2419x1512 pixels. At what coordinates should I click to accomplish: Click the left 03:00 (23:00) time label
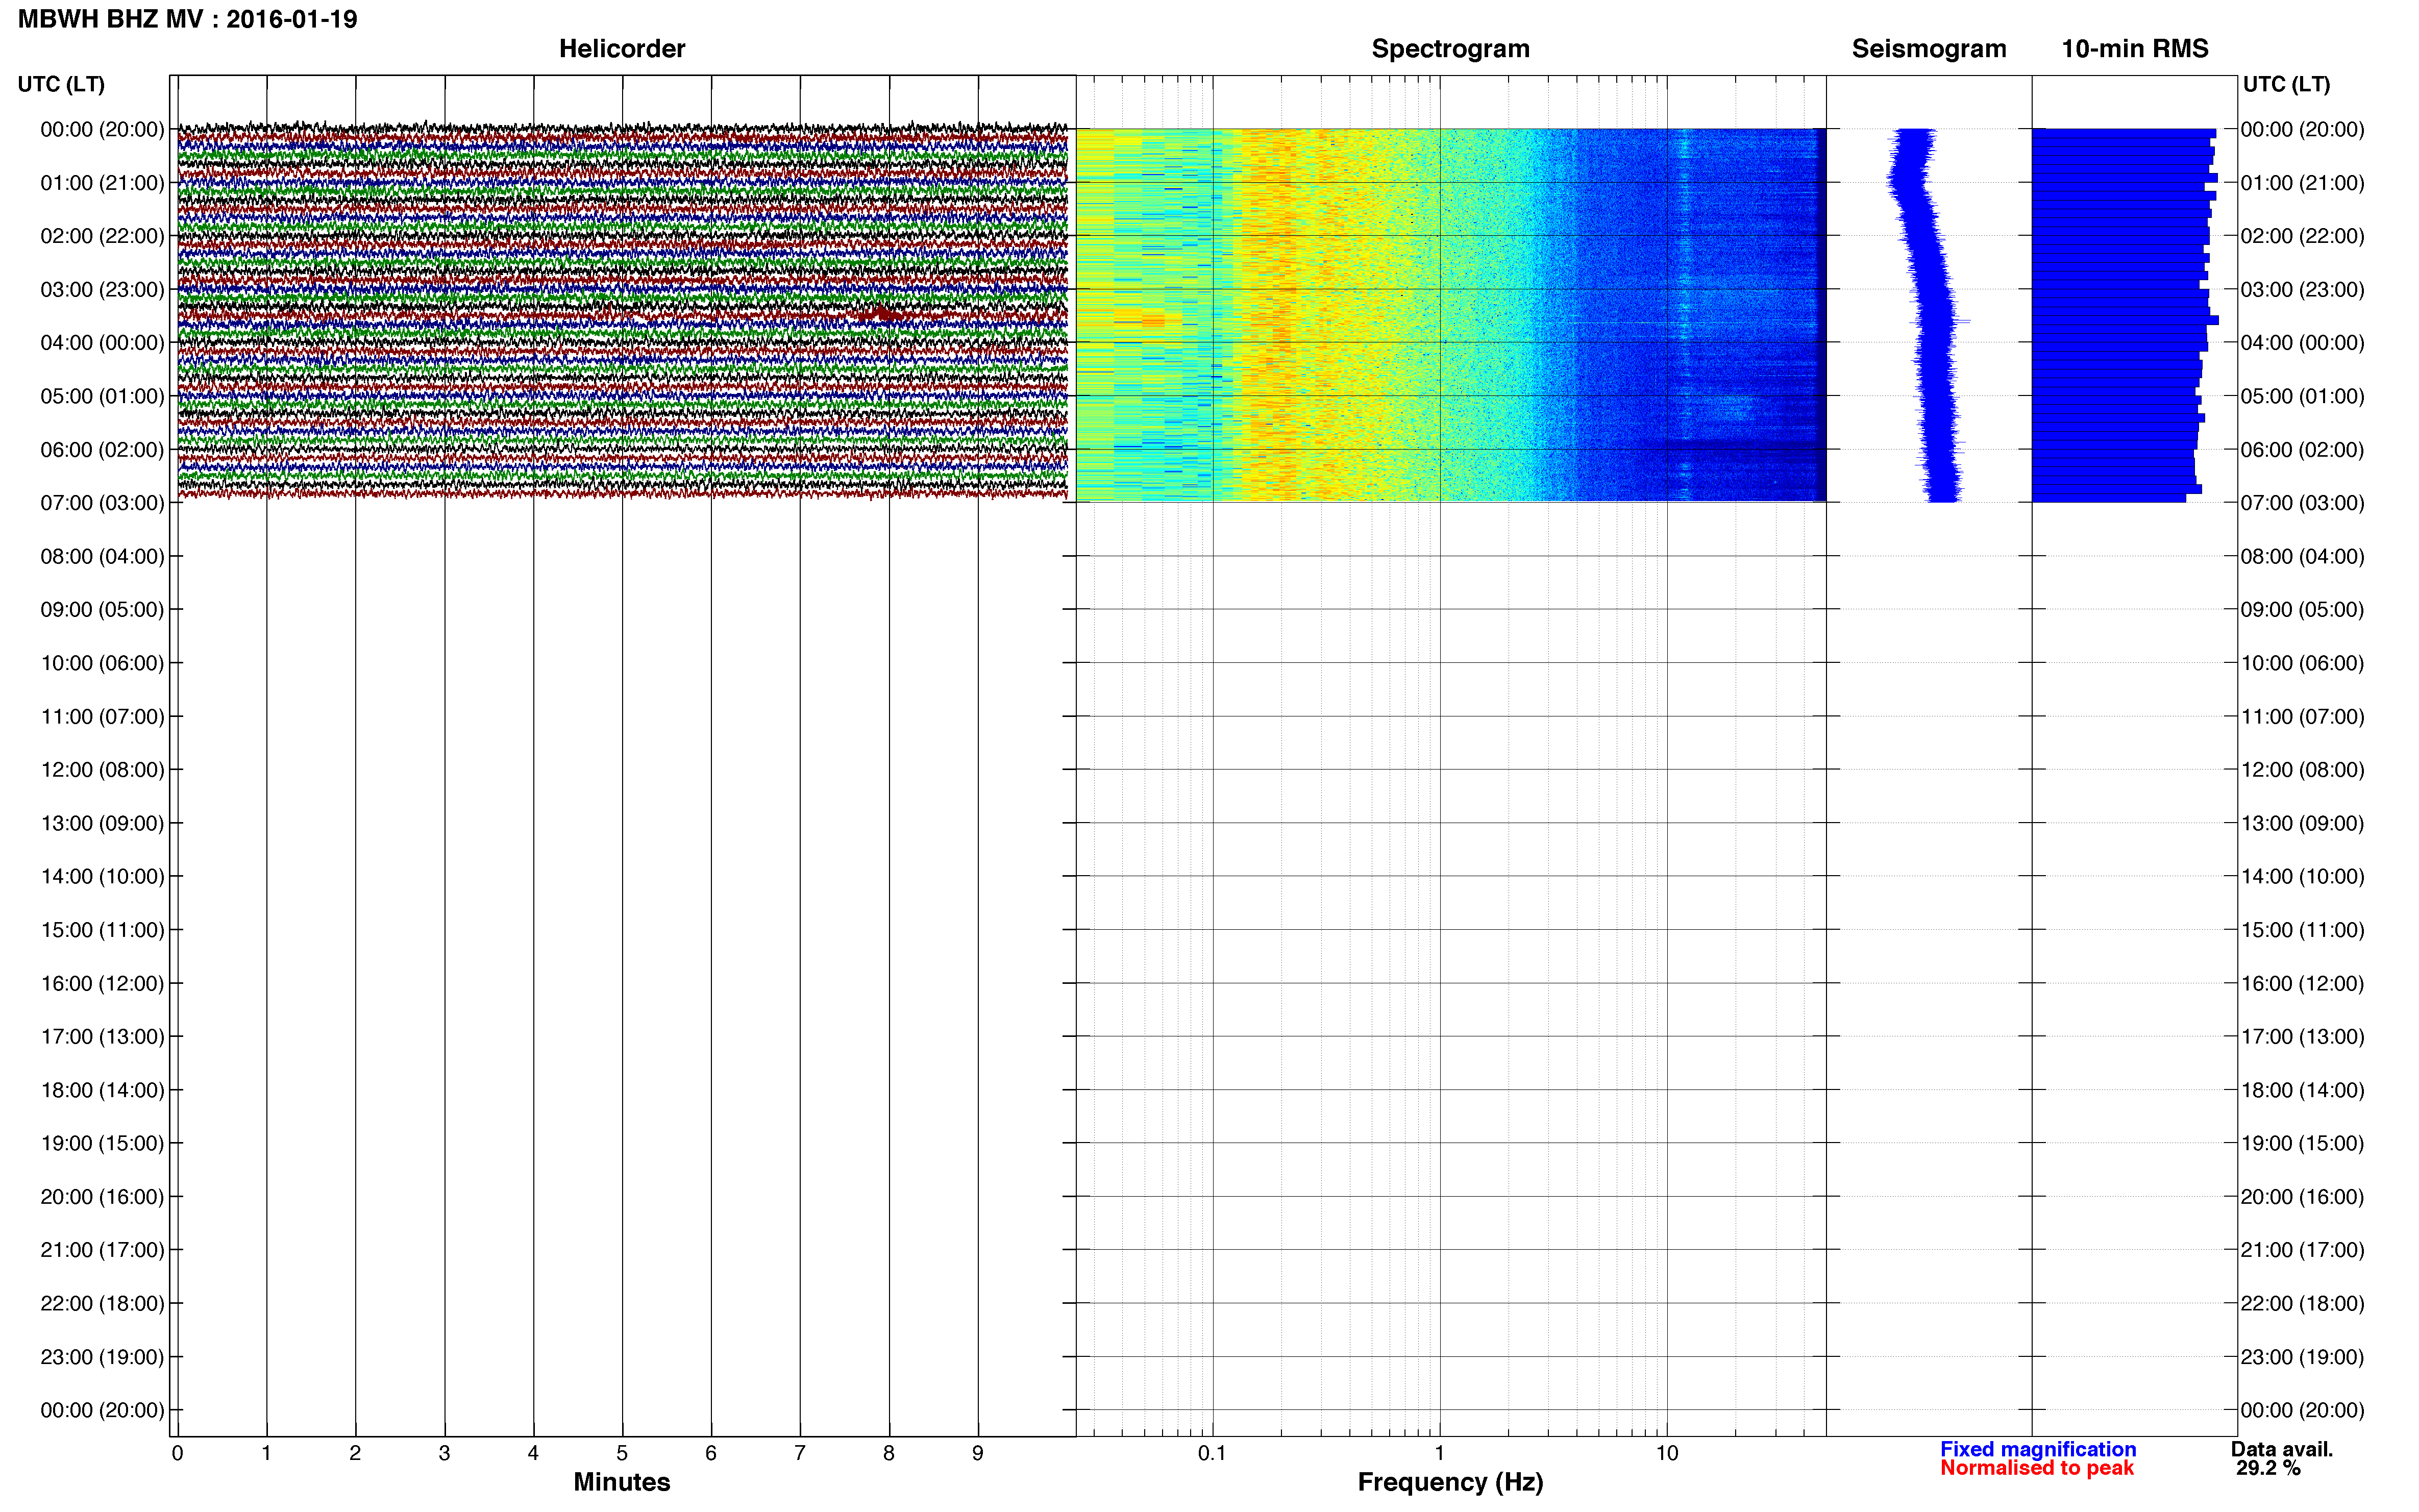[x=102, y=290]
